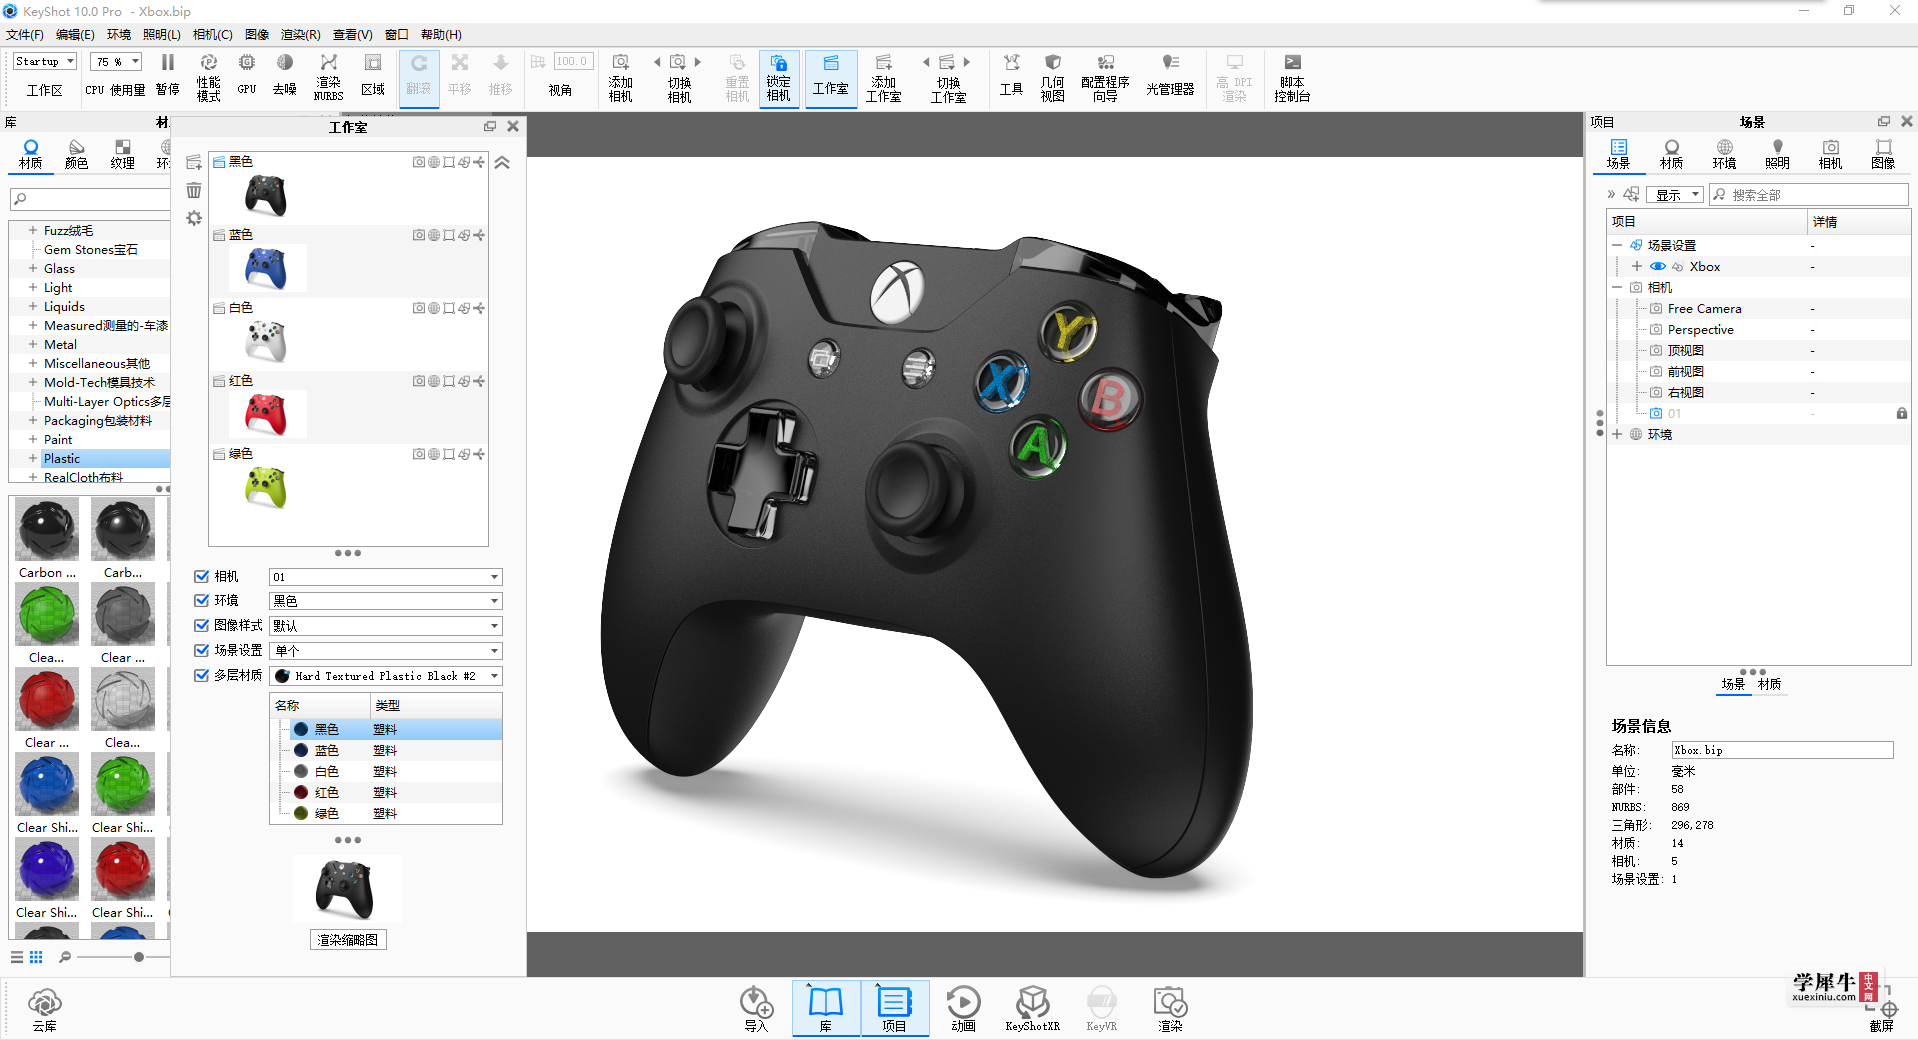Image resolution: width=1918 pixels, height=1040 pixels.
Task: Open the Tools (工具) toolbar icon
Action: [x=1011, y=75]
